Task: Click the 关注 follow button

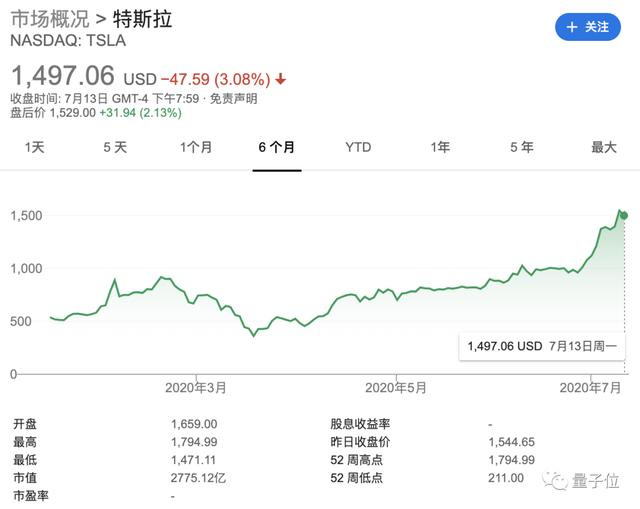Action: 588,27
